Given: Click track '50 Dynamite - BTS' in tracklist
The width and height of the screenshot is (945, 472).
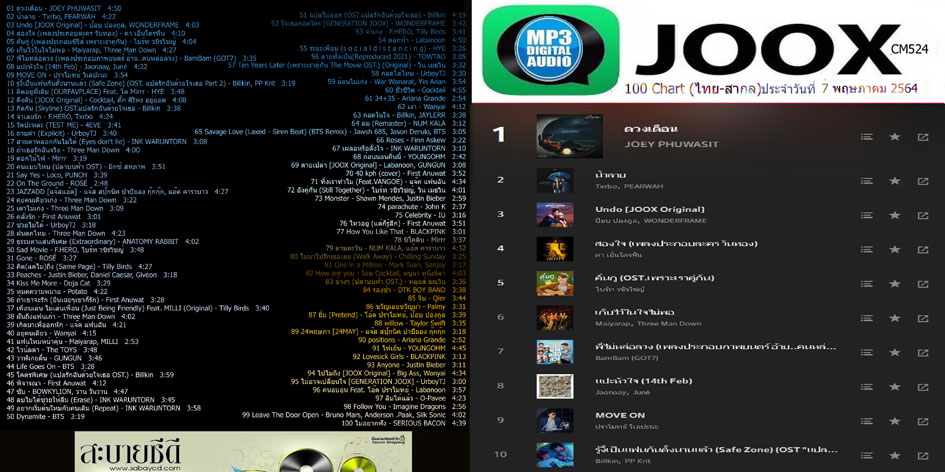Looking at the screenshot, I should (46, 417).
